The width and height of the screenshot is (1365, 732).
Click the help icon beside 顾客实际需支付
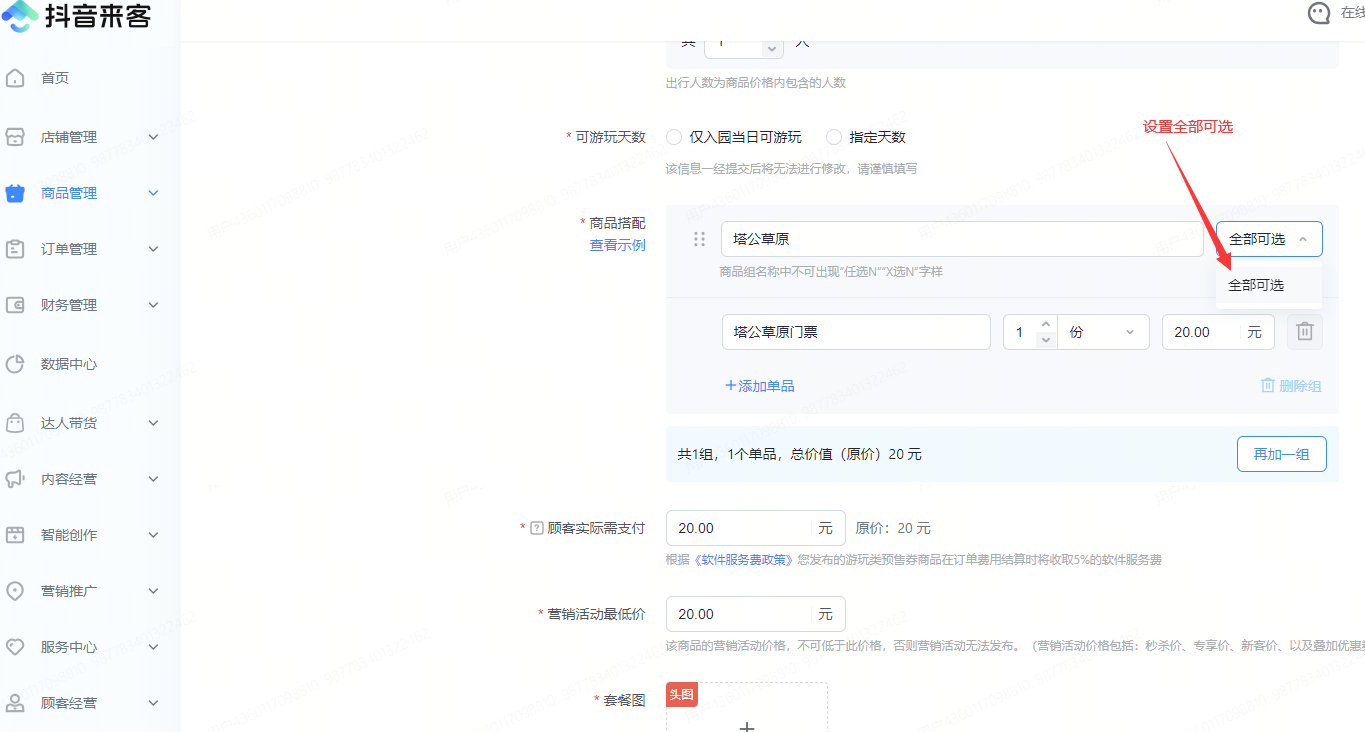pyautogui.click(x=536, y=528)
